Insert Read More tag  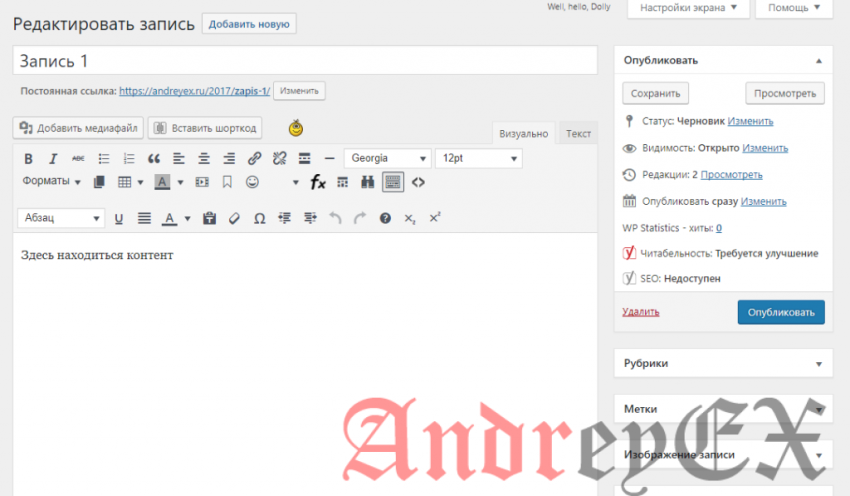[x=305, y=158]
